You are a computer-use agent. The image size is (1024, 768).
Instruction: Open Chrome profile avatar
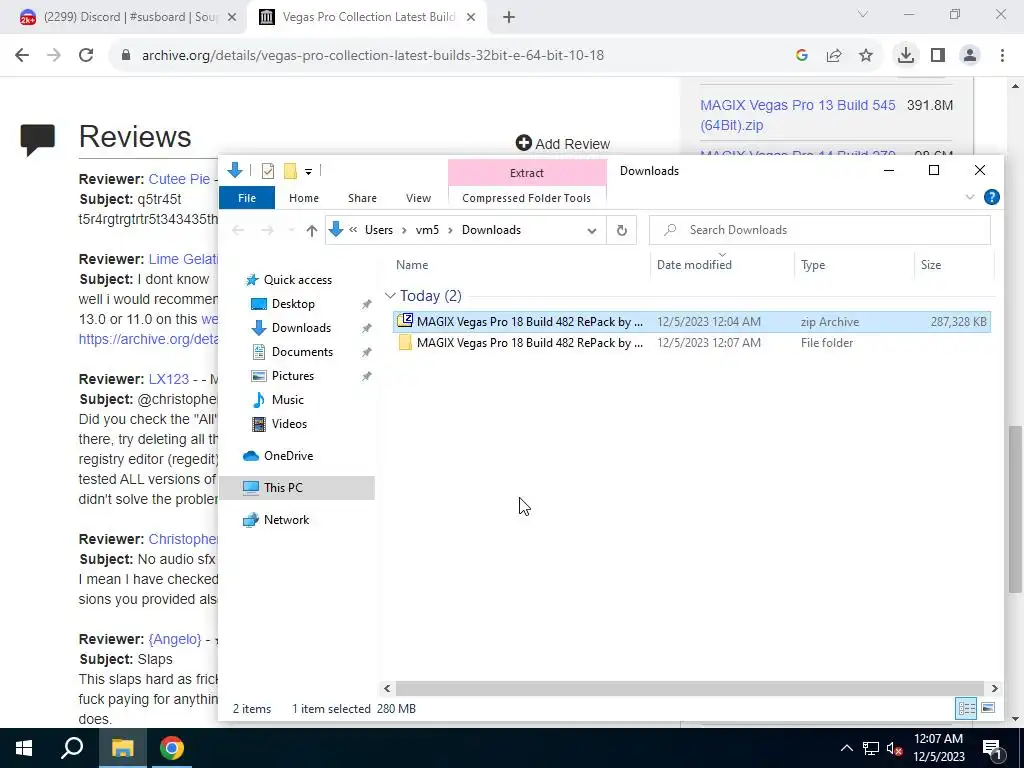[x=970, y=56]
